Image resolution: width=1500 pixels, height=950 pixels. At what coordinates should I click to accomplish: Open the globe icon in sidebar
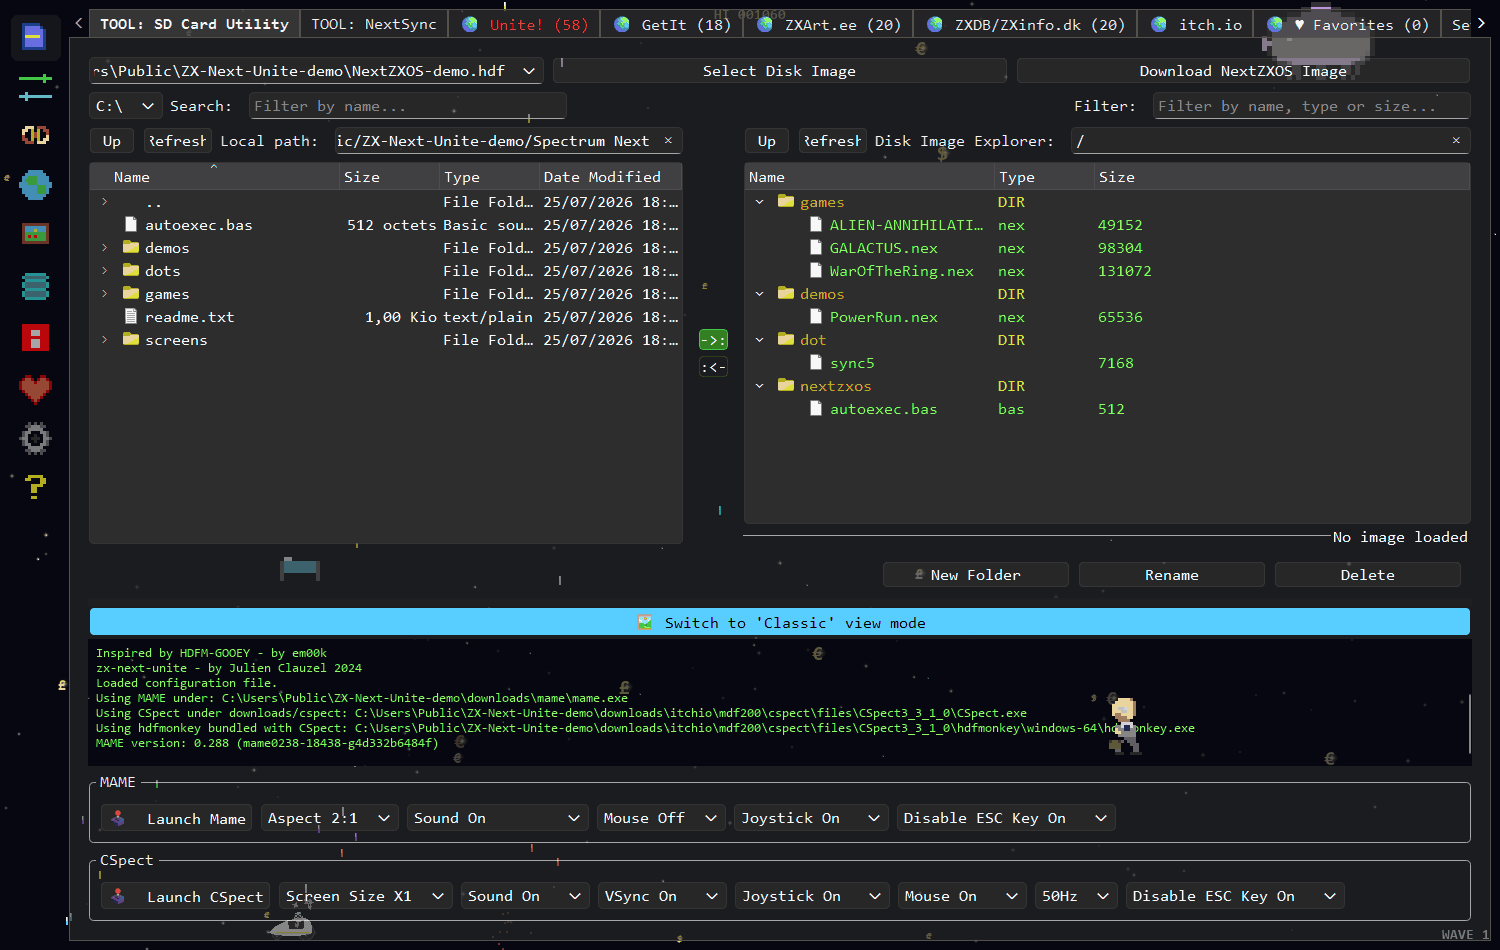35,185
